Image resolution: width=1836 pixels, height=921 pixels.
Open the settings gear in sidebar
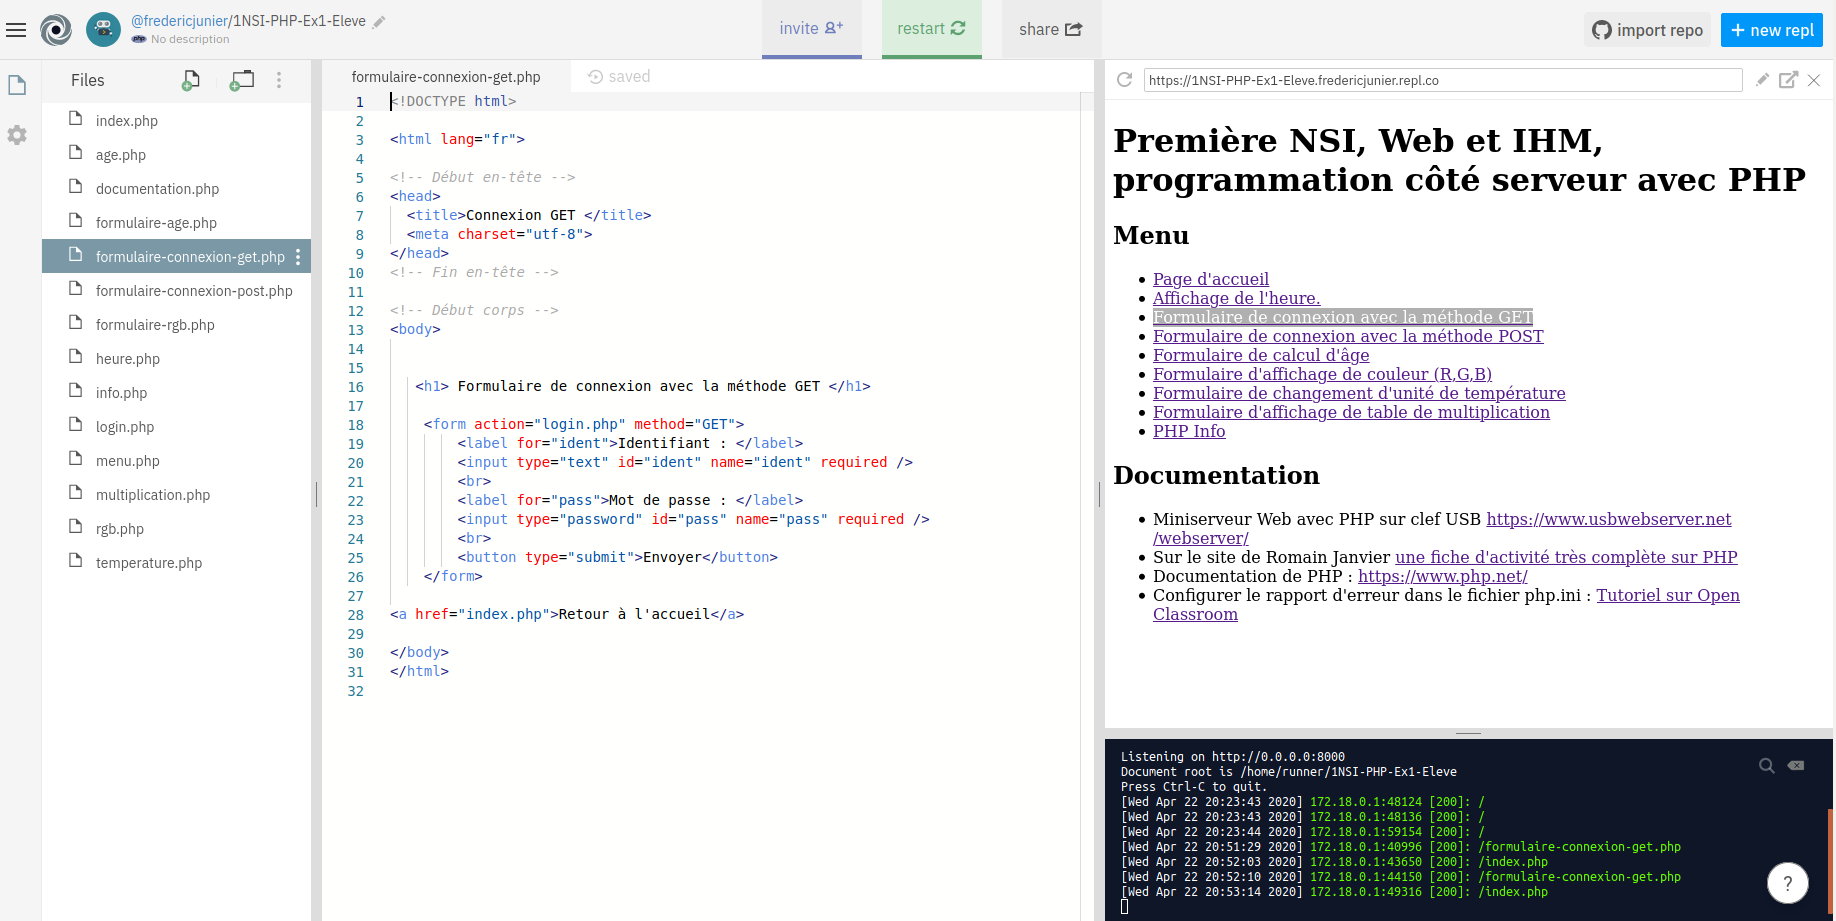coord(17,135)
